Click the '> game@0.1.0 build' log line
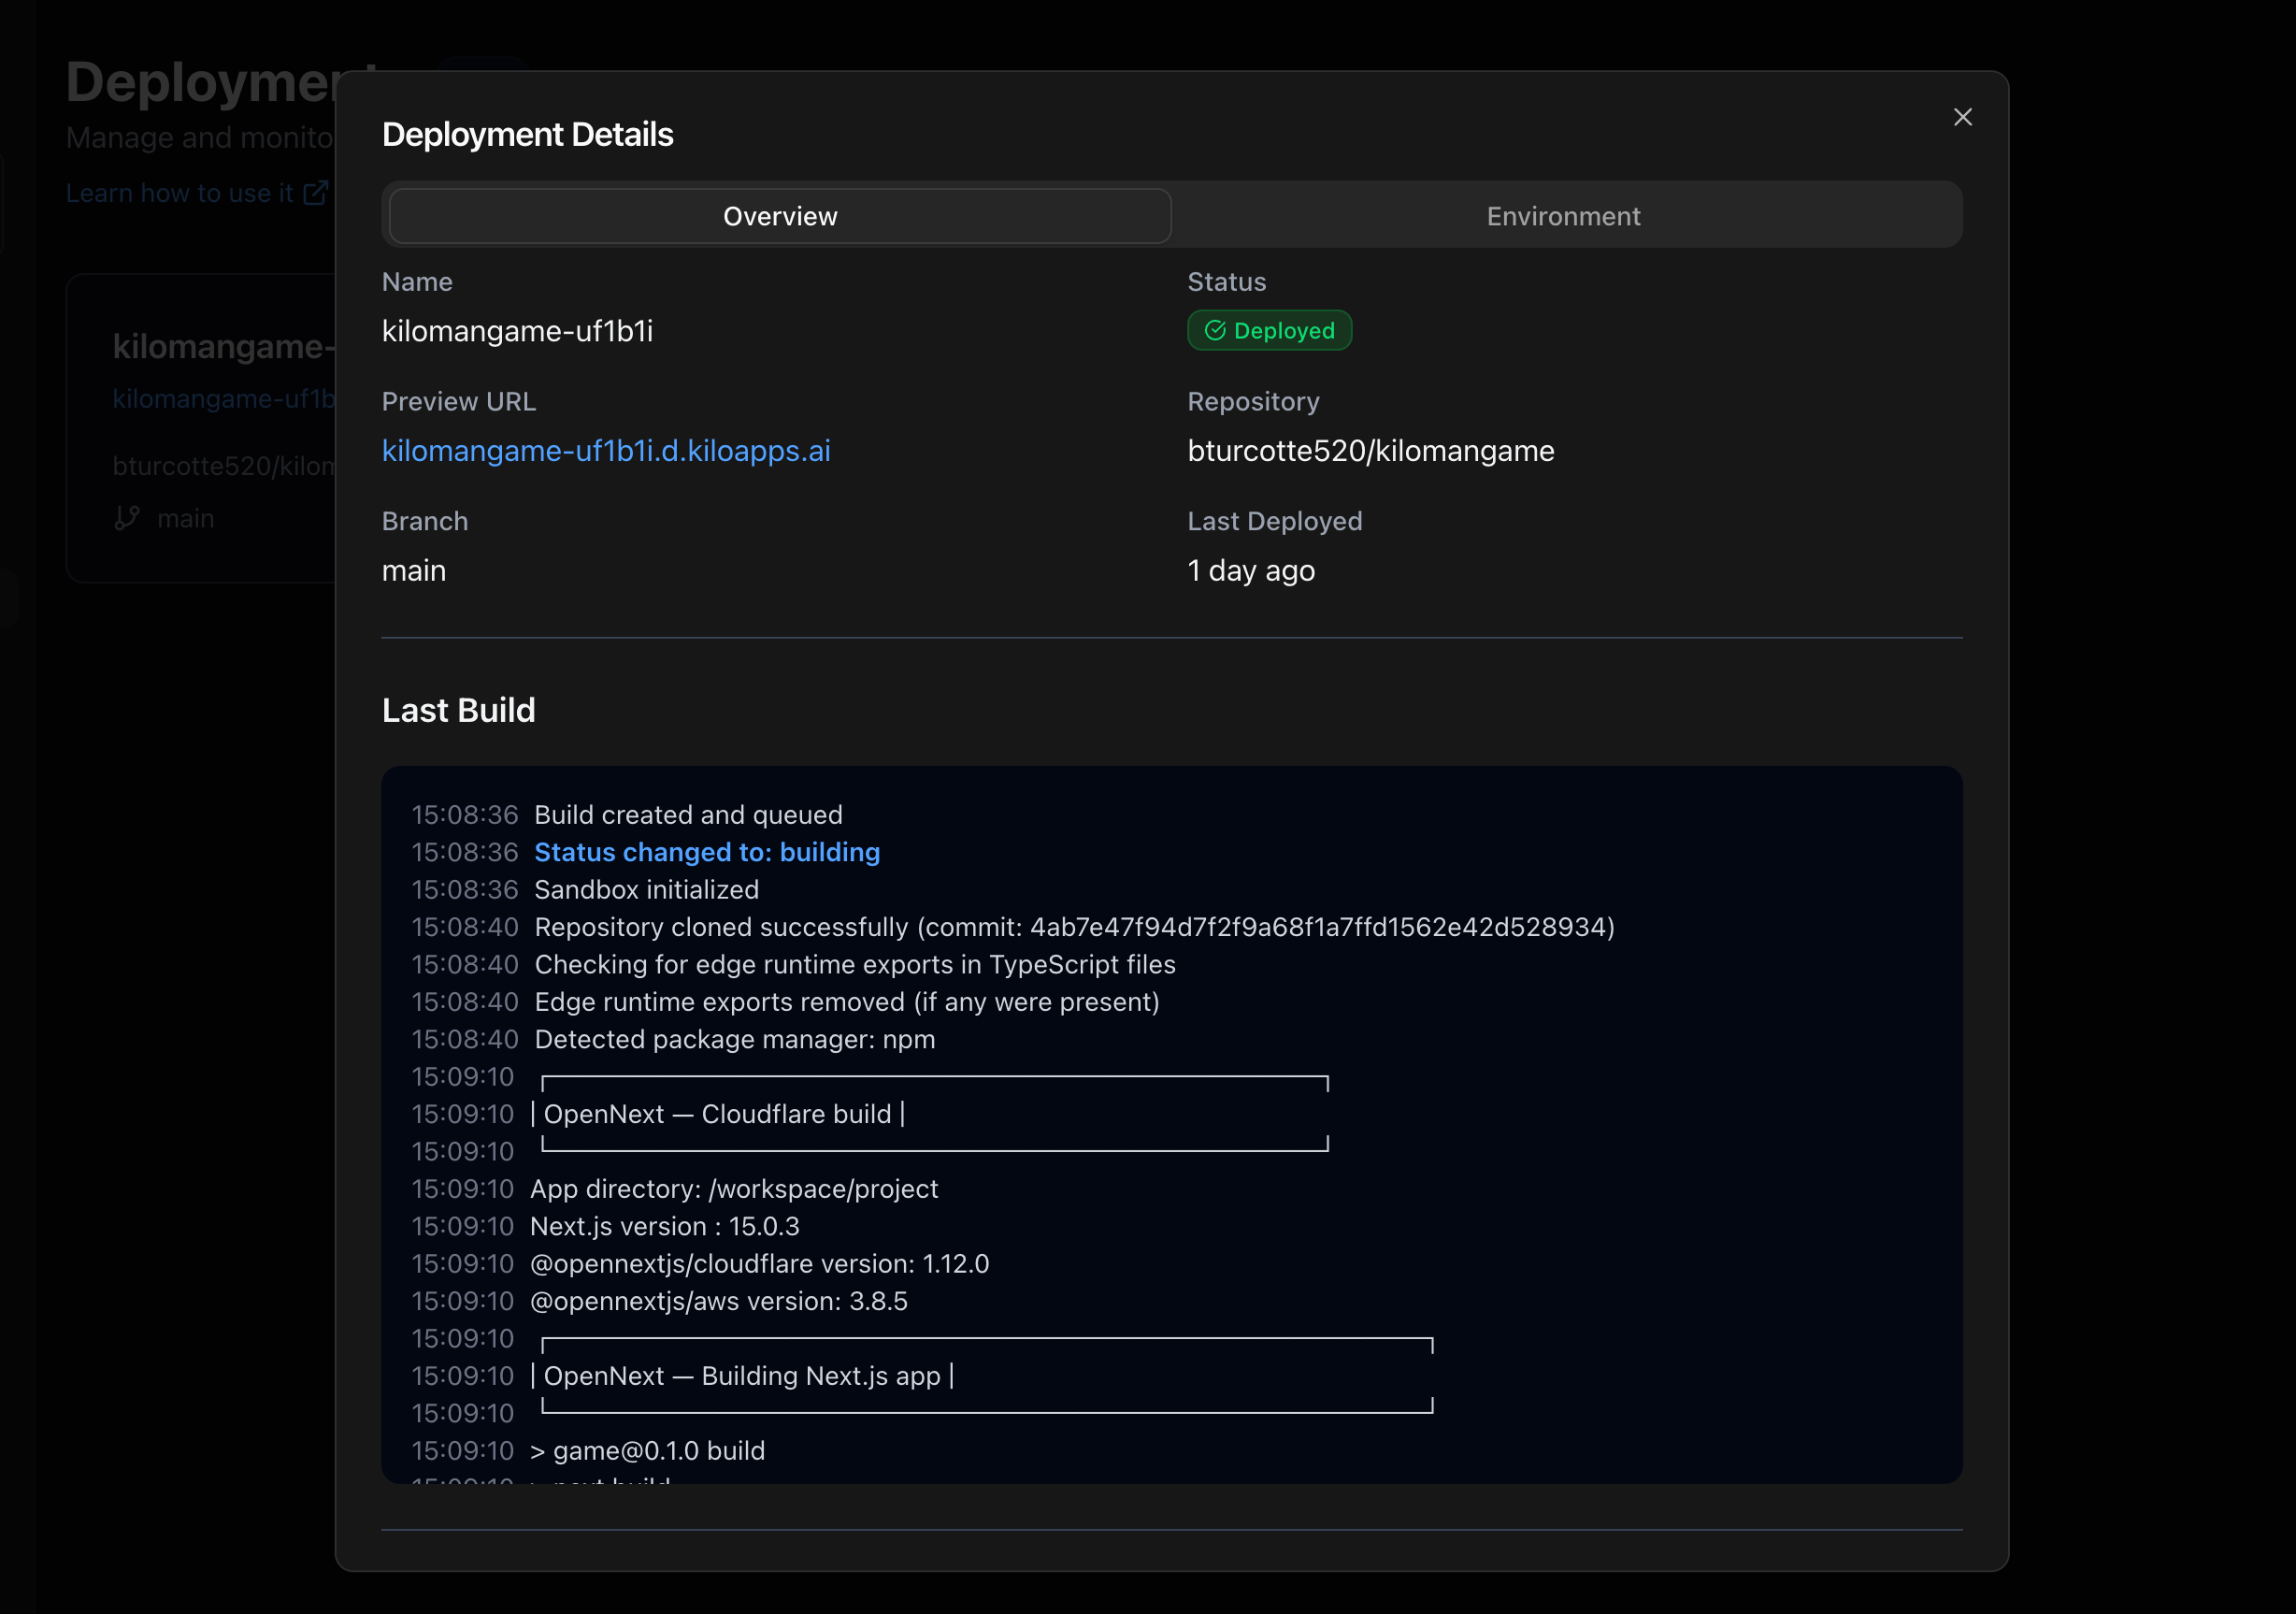The height and width of the screenshot is (1614, 2296). pos(648,1450)
